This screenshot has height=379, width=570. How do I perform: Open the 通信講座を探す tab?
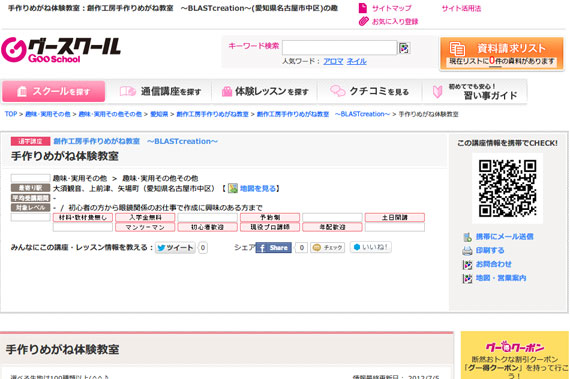160,92
